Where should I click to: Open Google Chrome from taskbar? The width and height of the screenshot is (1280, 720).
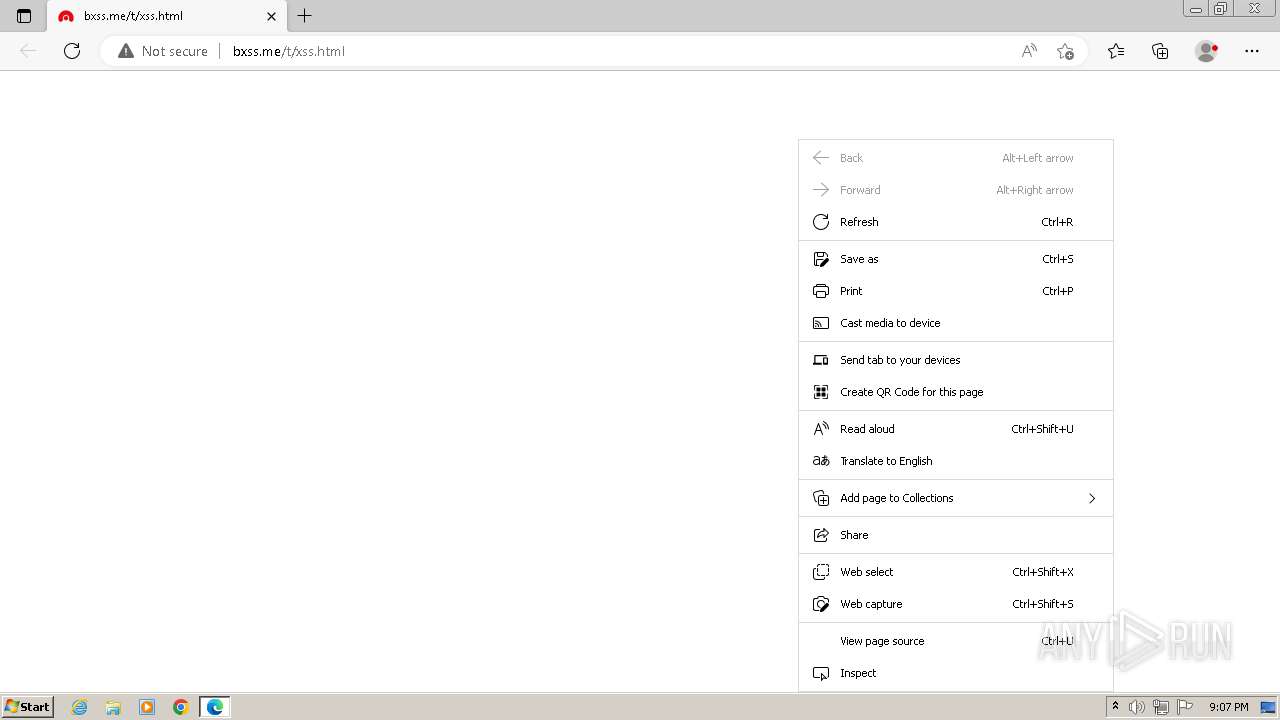tap(181, 707)
